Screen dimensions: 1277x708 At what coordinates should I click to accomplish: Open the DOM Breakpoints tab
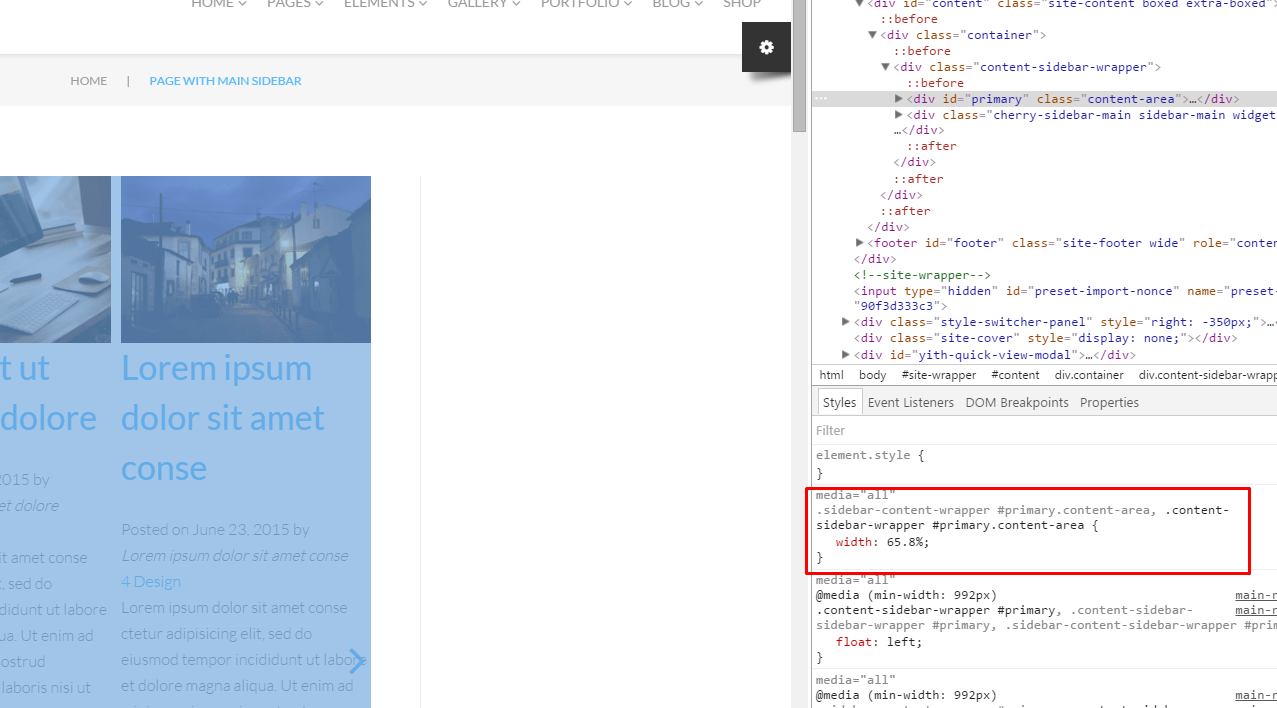pyautogui.click(x=1017, y=402)
